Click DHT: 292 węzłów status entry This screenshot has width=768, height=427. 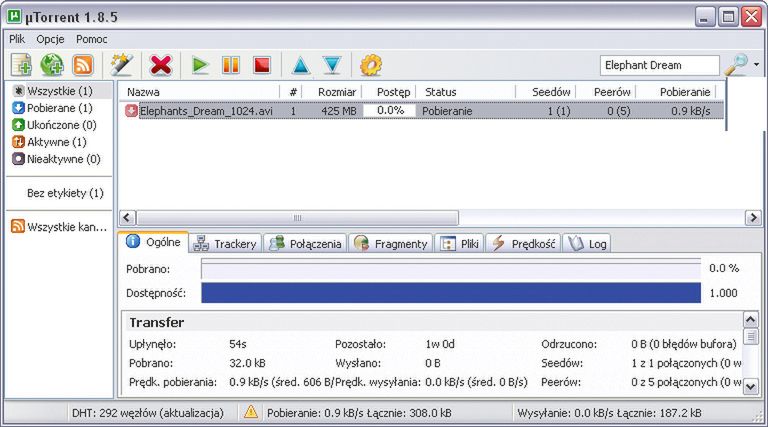(147, 413)
